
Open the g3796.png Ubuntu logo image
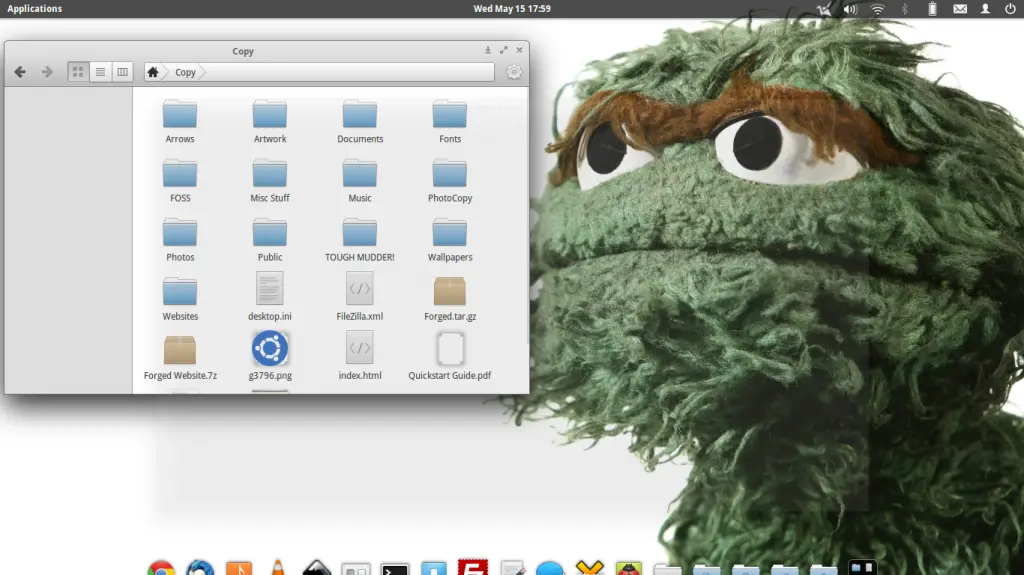tap(270, 349)
